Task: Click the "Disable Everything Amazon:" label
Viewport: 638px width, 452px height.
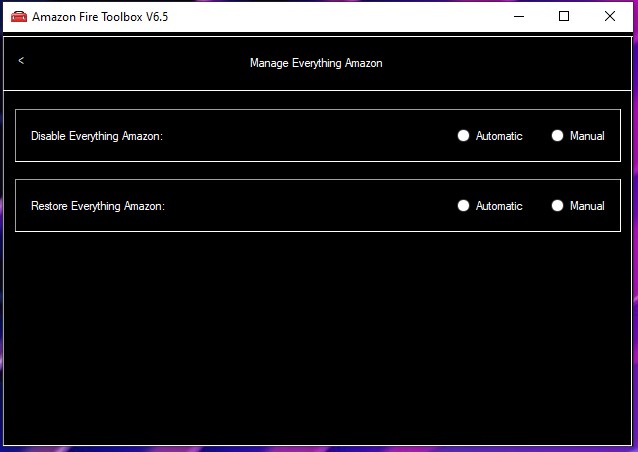Action: pyautogui.click(x=97, y=136)
